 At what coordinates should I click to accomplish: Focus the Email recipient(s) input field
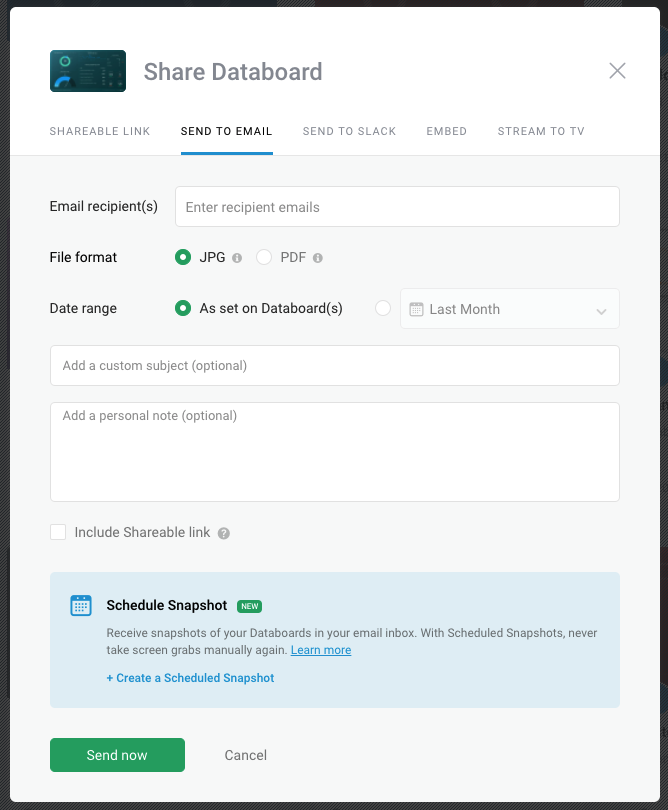pyautogui.click(x=397, y=207)
